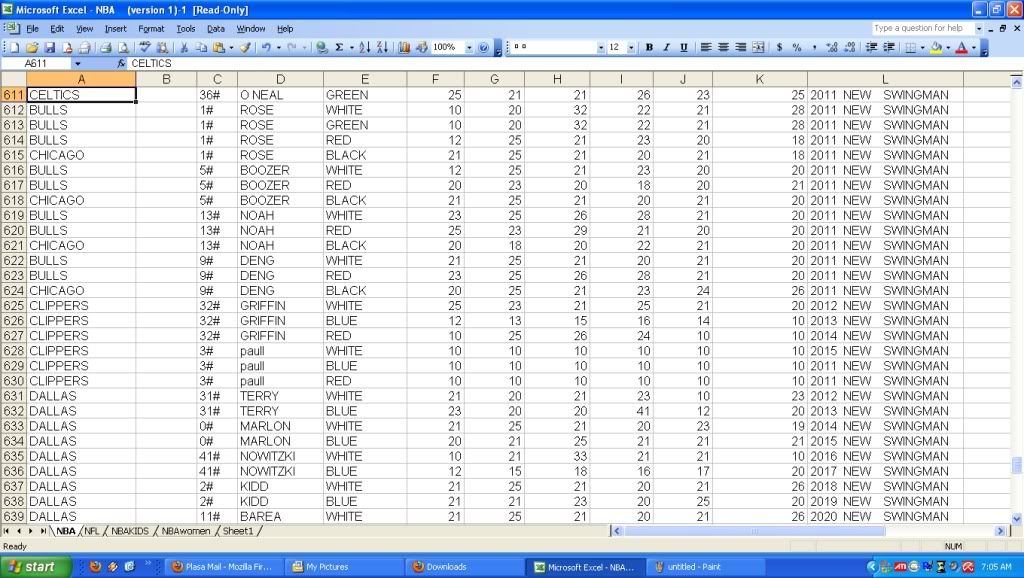Click the horizontal scrollbar thumb
This screenshot has height=578, width=1024.
pos(754,531)
